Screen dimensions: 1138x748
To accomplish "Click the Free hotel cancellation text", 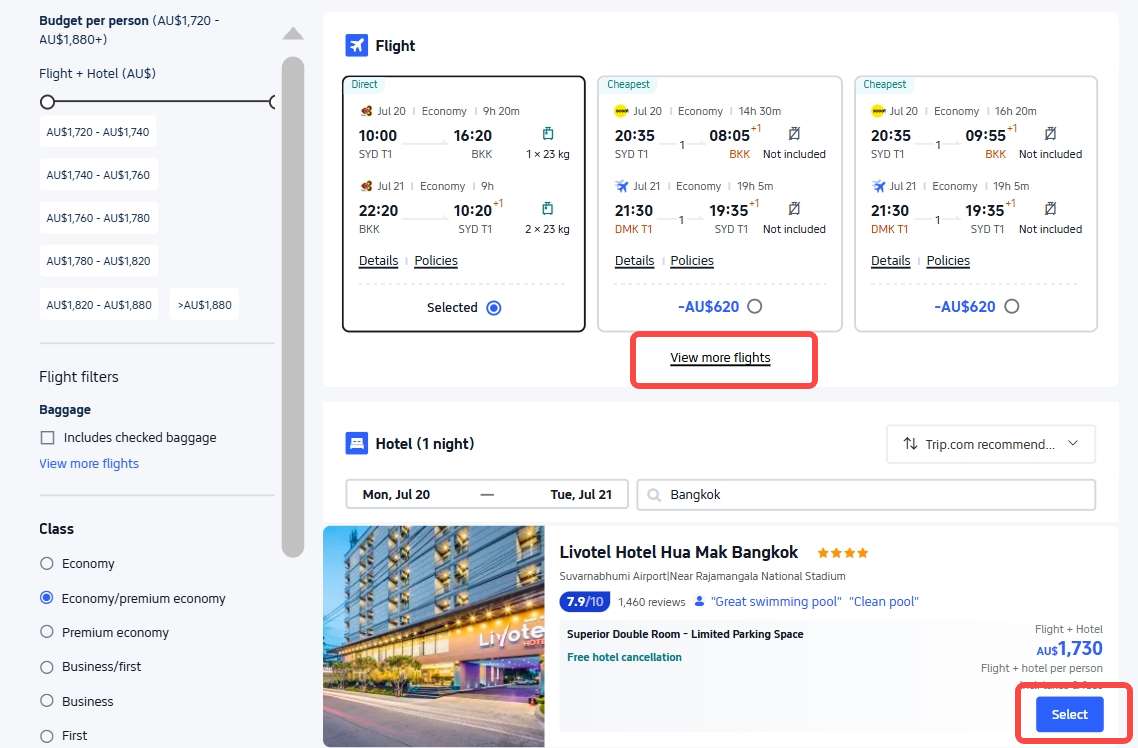I will pyautogui.click(x=624, y=657).
